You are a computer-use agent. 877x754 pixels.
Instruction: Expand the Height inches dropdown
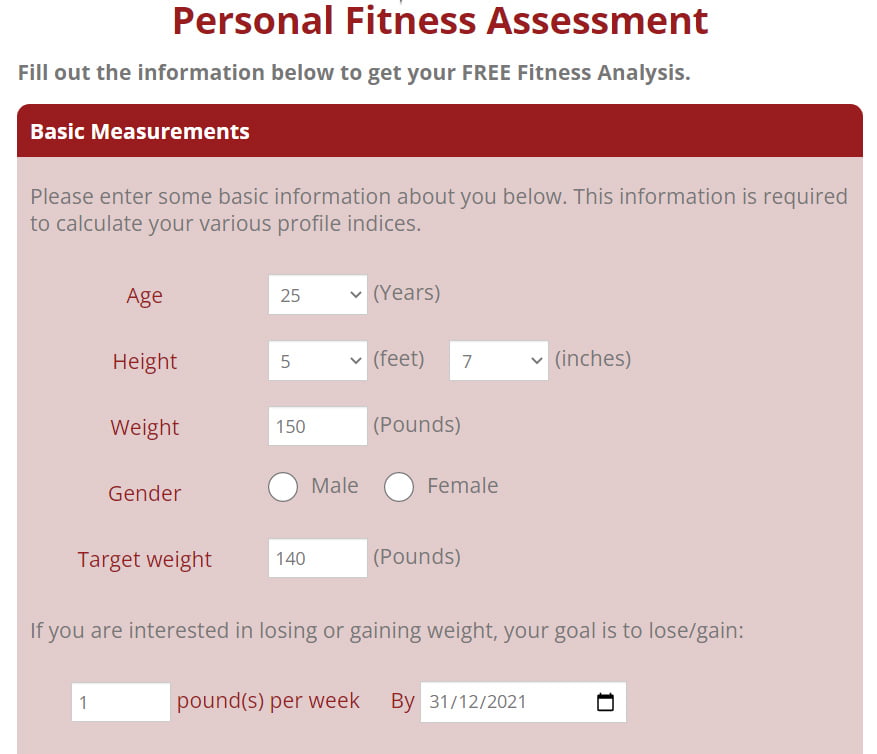tap(499, 360)
